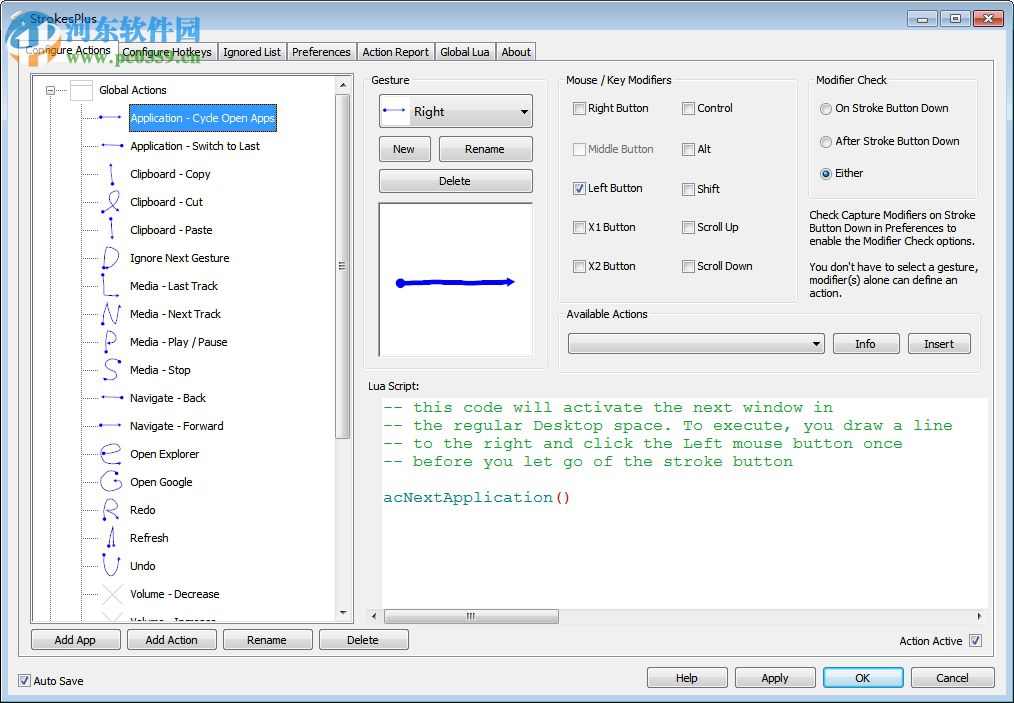This screenshot has height=703, width=1014.
Task: Select On Stroke Button Down radio option
Action: point(825,108)
